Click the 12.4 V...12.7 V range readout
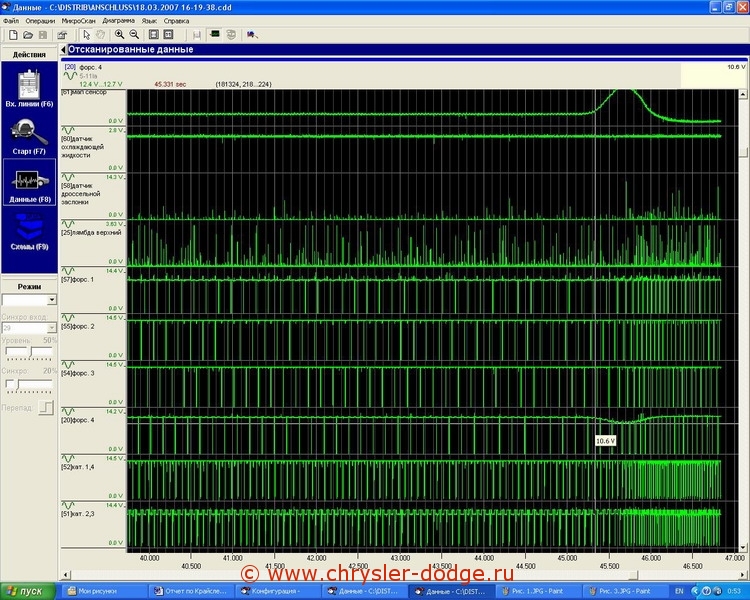750x600 pixels. 101,84
